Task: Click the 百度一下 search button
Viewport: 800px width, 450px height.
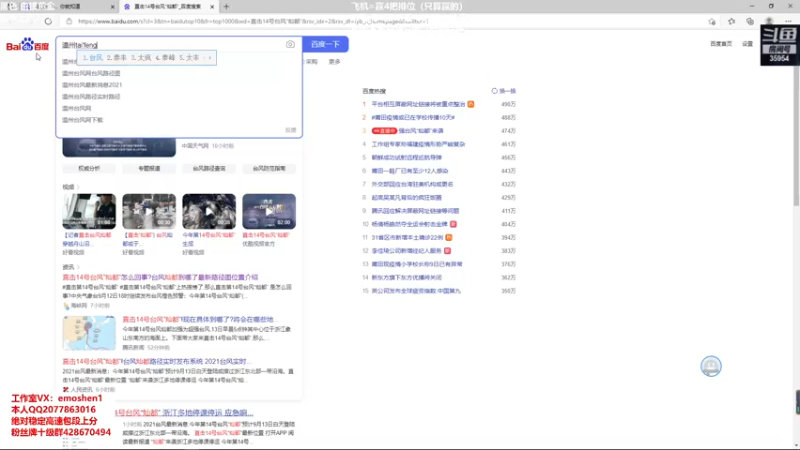Action: coord(326,44)
